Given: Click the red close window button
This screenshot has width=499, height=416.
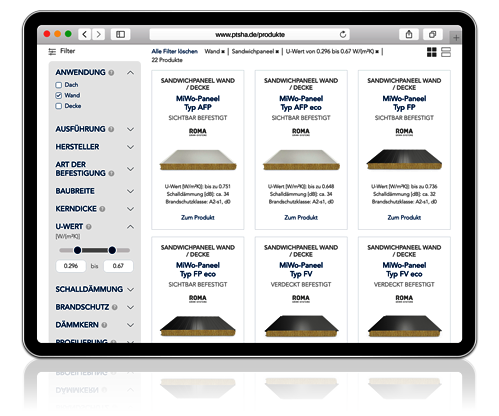Looking at the screenshot, I should tap(47, 34).
